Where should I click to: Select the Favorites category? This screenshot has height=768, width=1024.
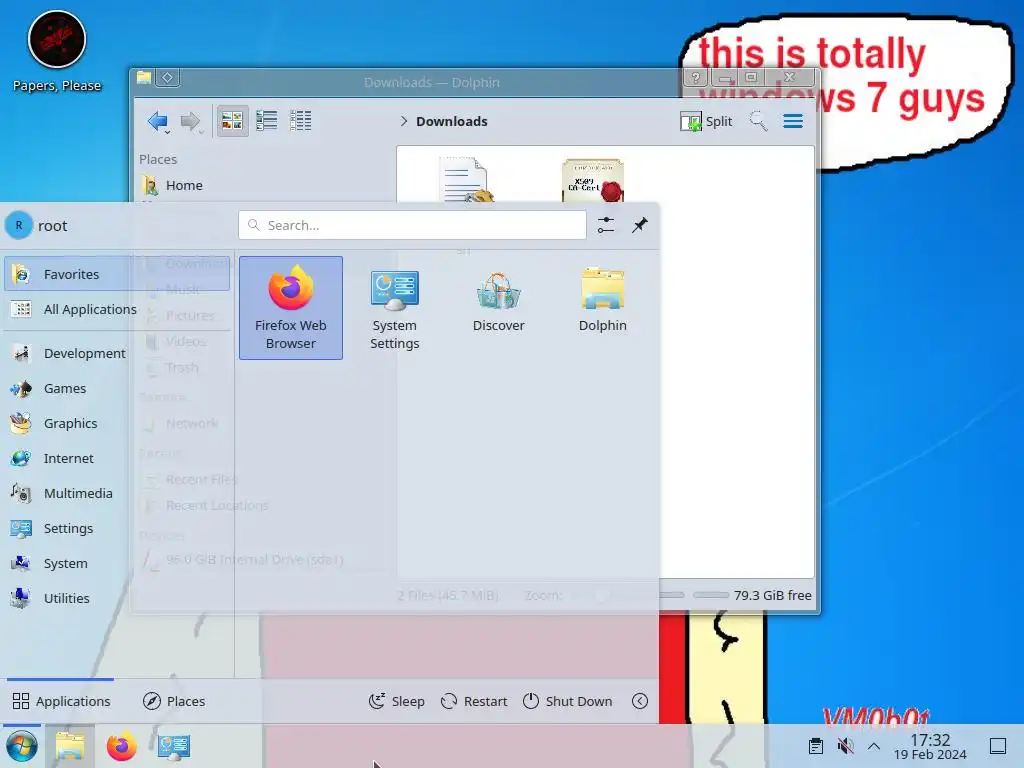117,274
